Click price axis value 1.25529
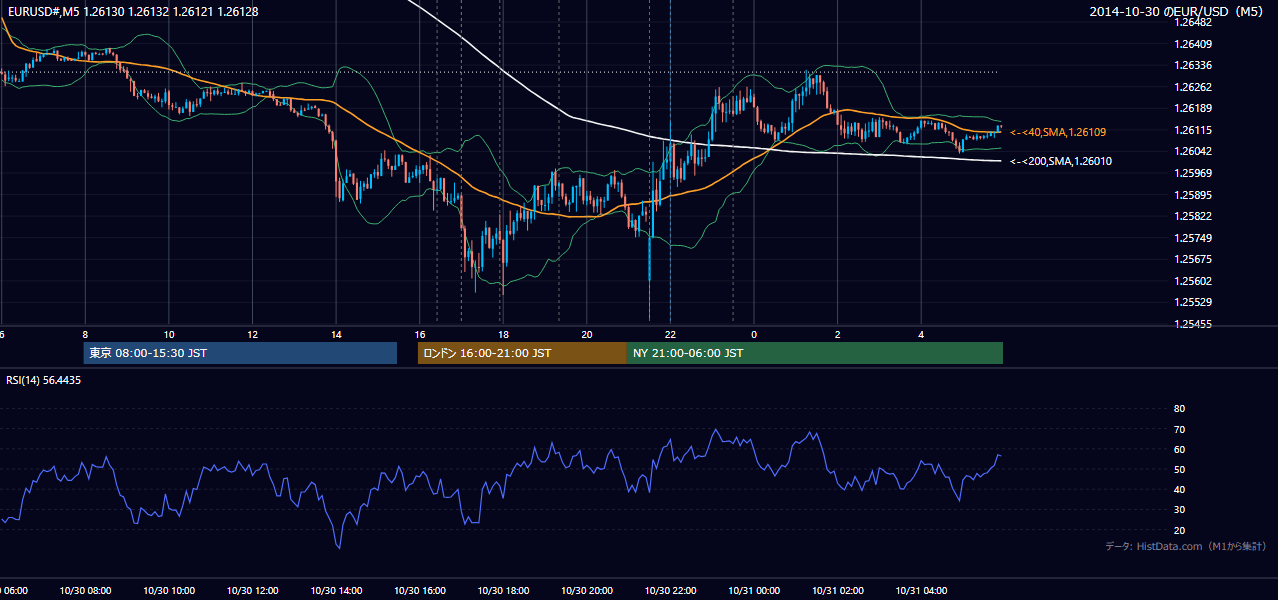 point(1192,302)
